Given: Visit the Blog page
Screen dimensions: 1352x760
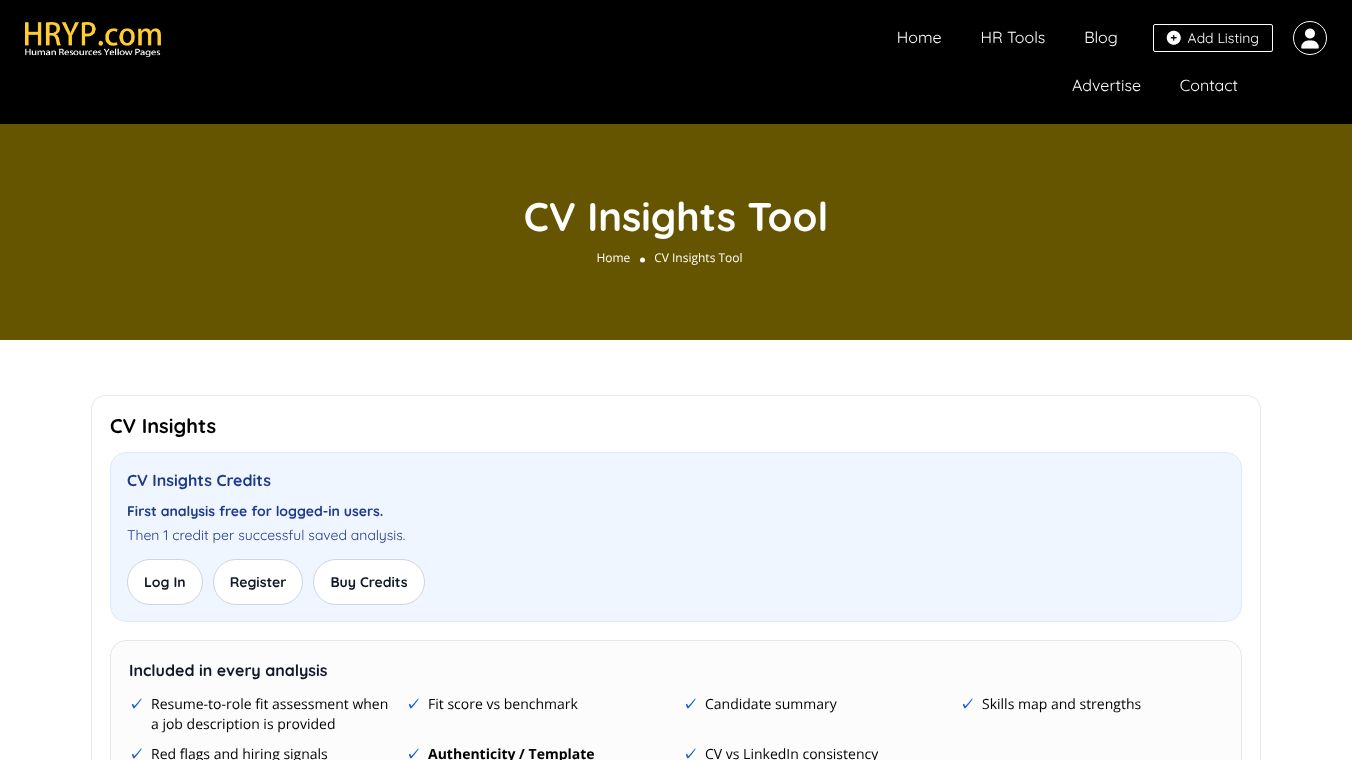Looking at the screenshot, I should [x=1101, y=38].
